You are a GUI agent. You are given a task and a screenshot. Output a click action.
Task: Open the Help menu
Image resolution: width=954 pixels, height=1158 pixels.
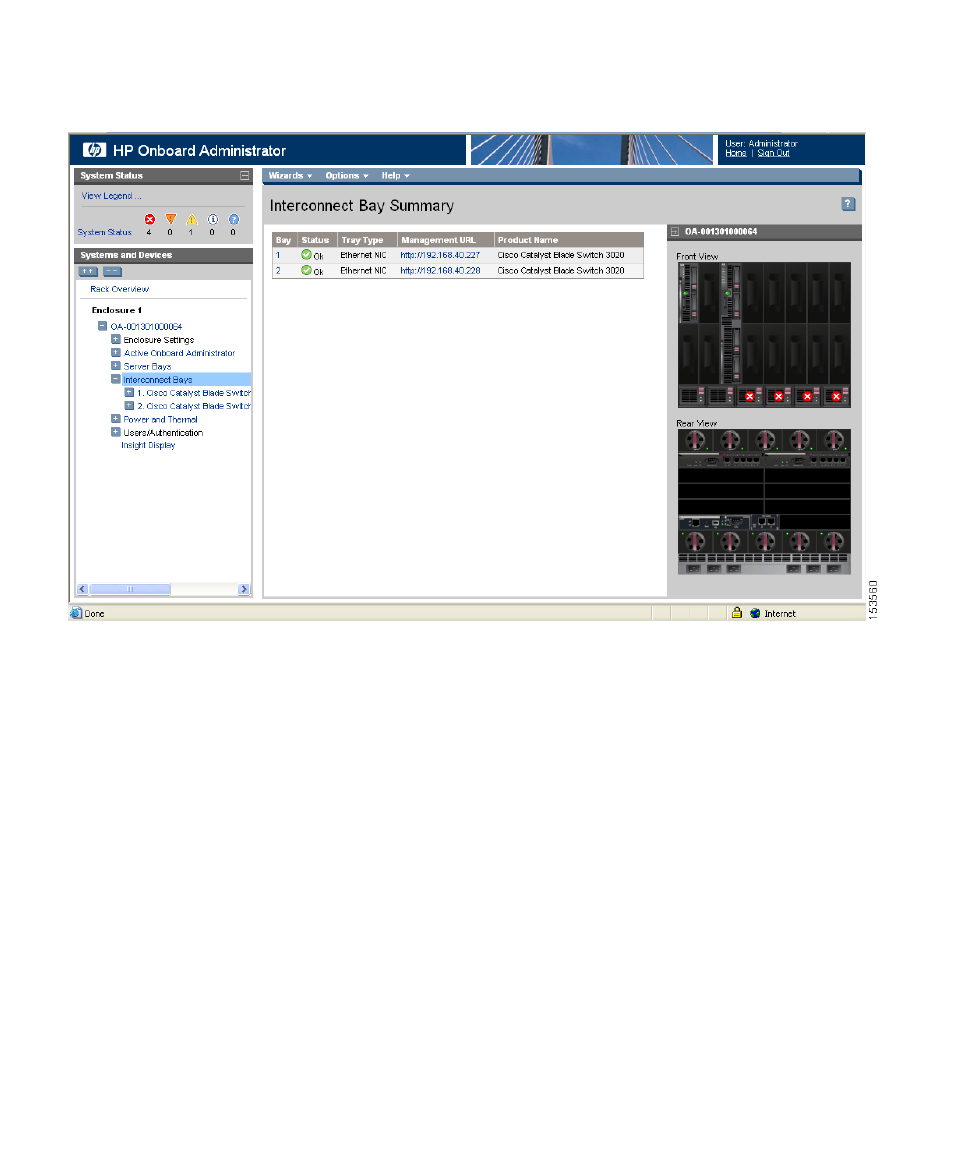396,176
